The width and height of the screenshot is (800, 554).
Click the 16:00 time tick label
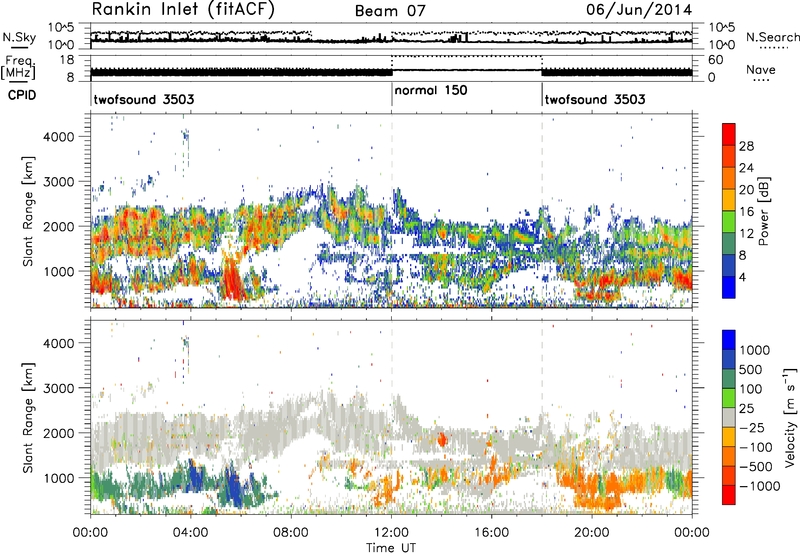[491, 533]
